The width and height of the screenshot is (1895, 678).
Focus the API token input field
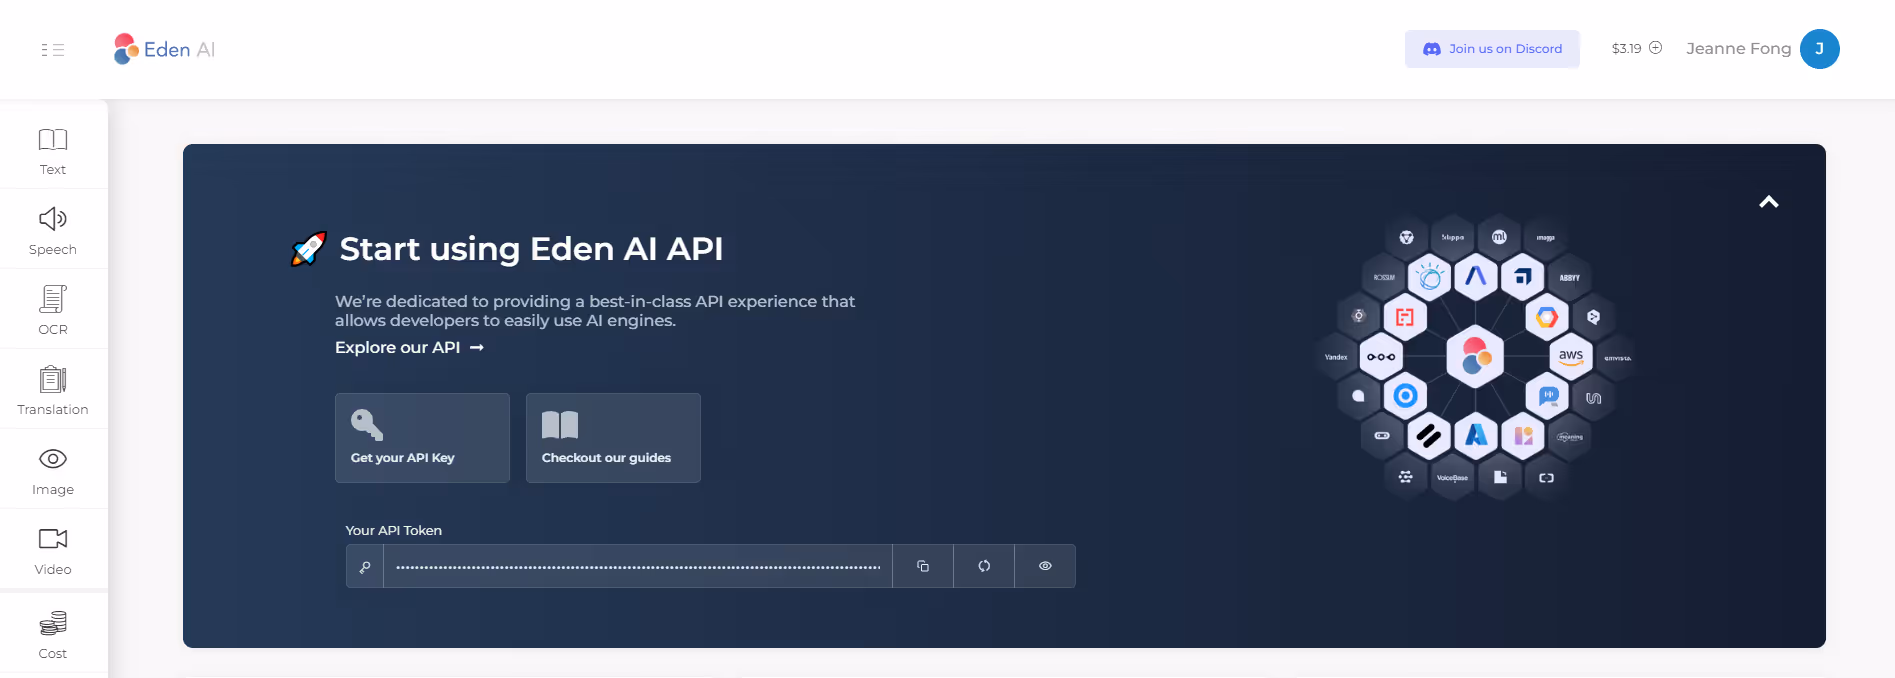tap(638, 566)
